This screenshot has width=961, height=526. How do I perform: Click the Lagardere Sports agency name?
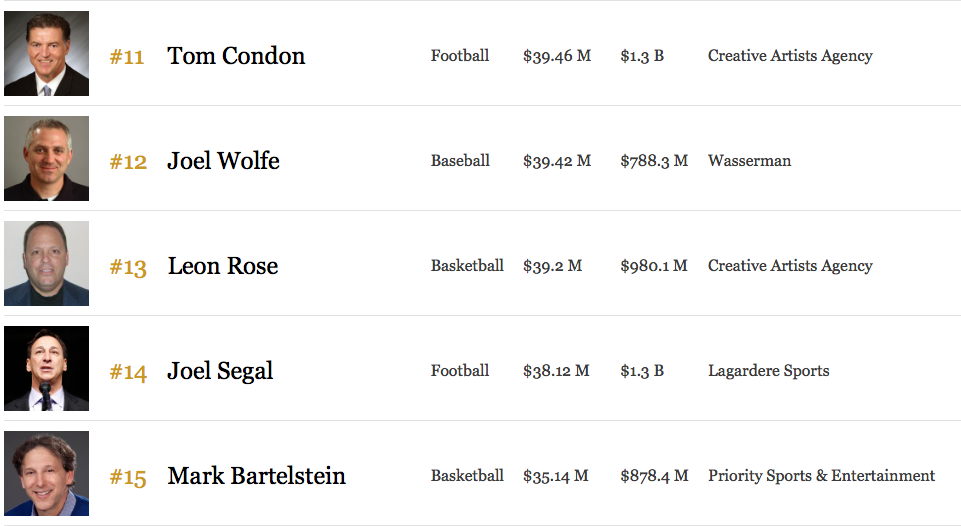(x=769, y=371)
